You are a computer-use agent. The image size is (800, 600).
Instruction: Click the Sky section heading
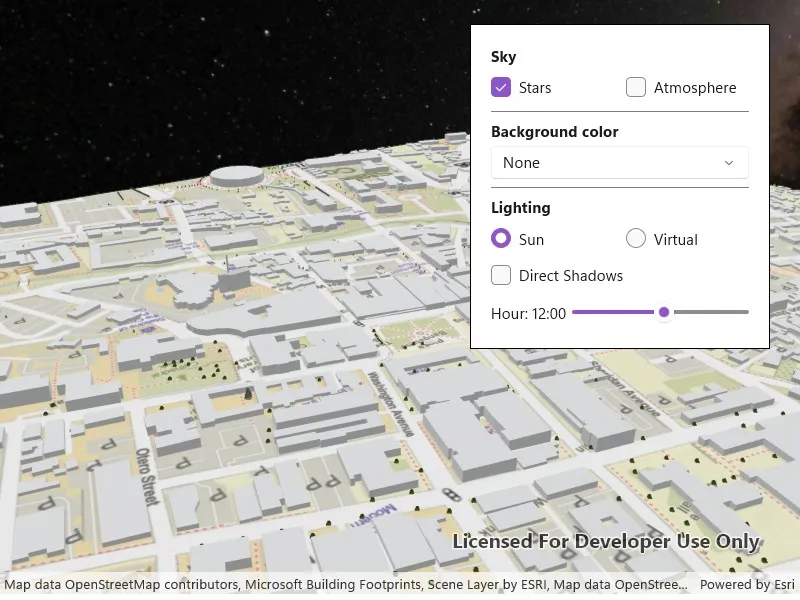tap(503, 57)
